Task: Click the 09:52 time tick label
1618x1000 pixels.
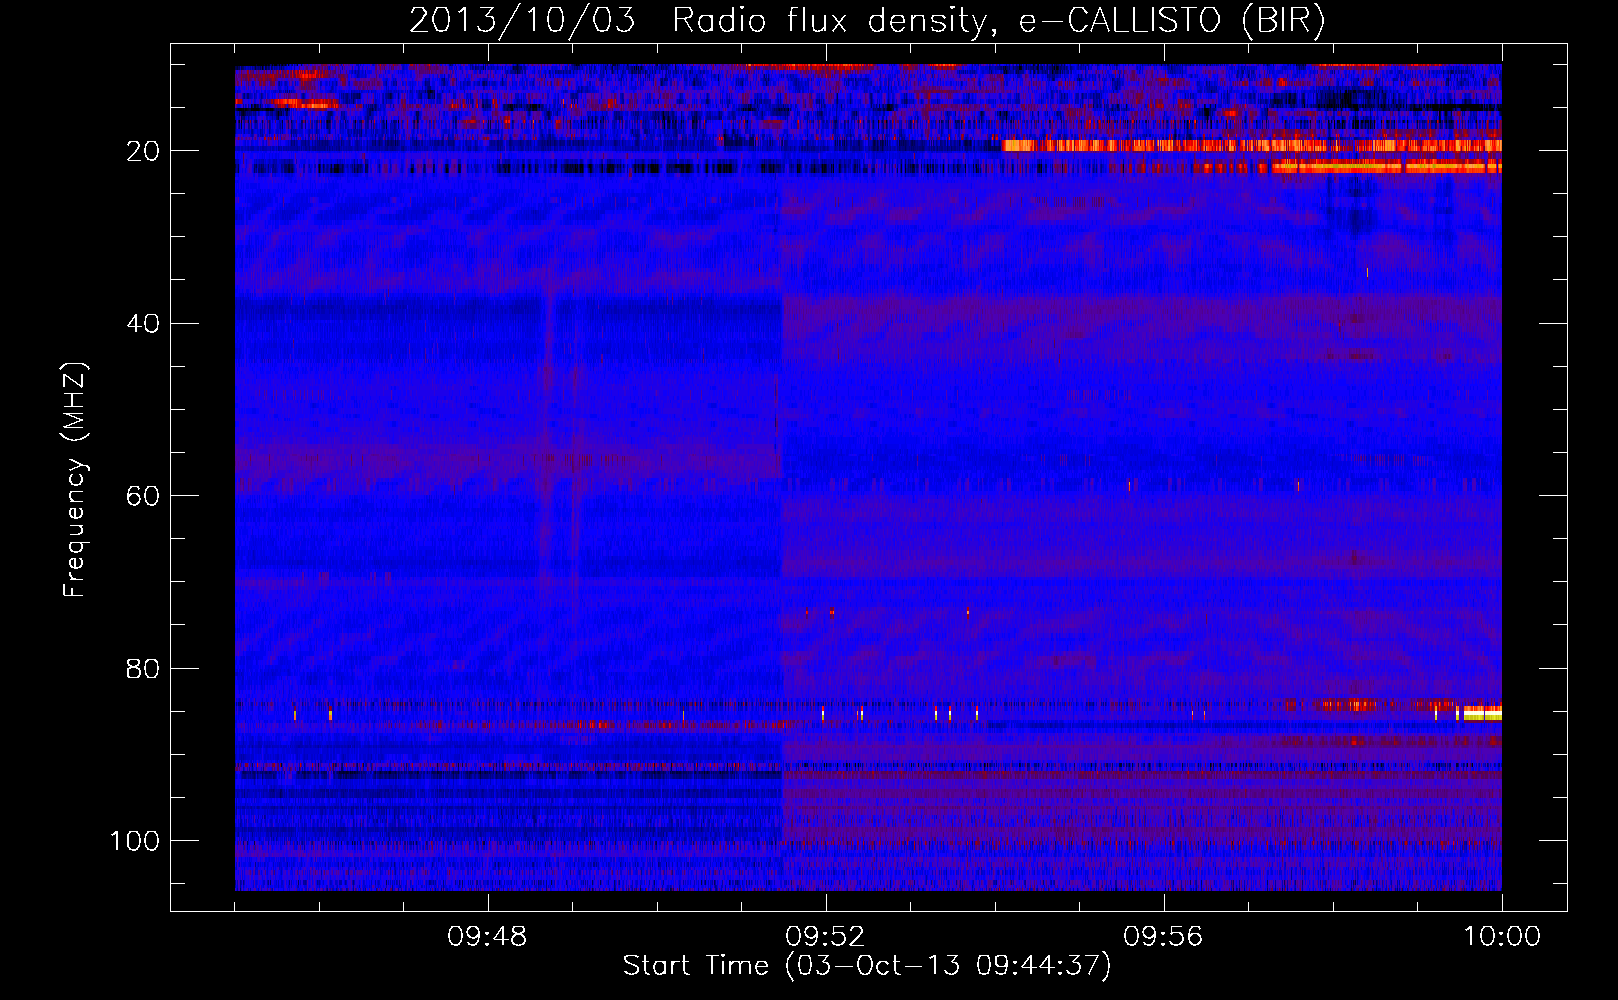Action: pyautogui.click(x=825, y=937)
